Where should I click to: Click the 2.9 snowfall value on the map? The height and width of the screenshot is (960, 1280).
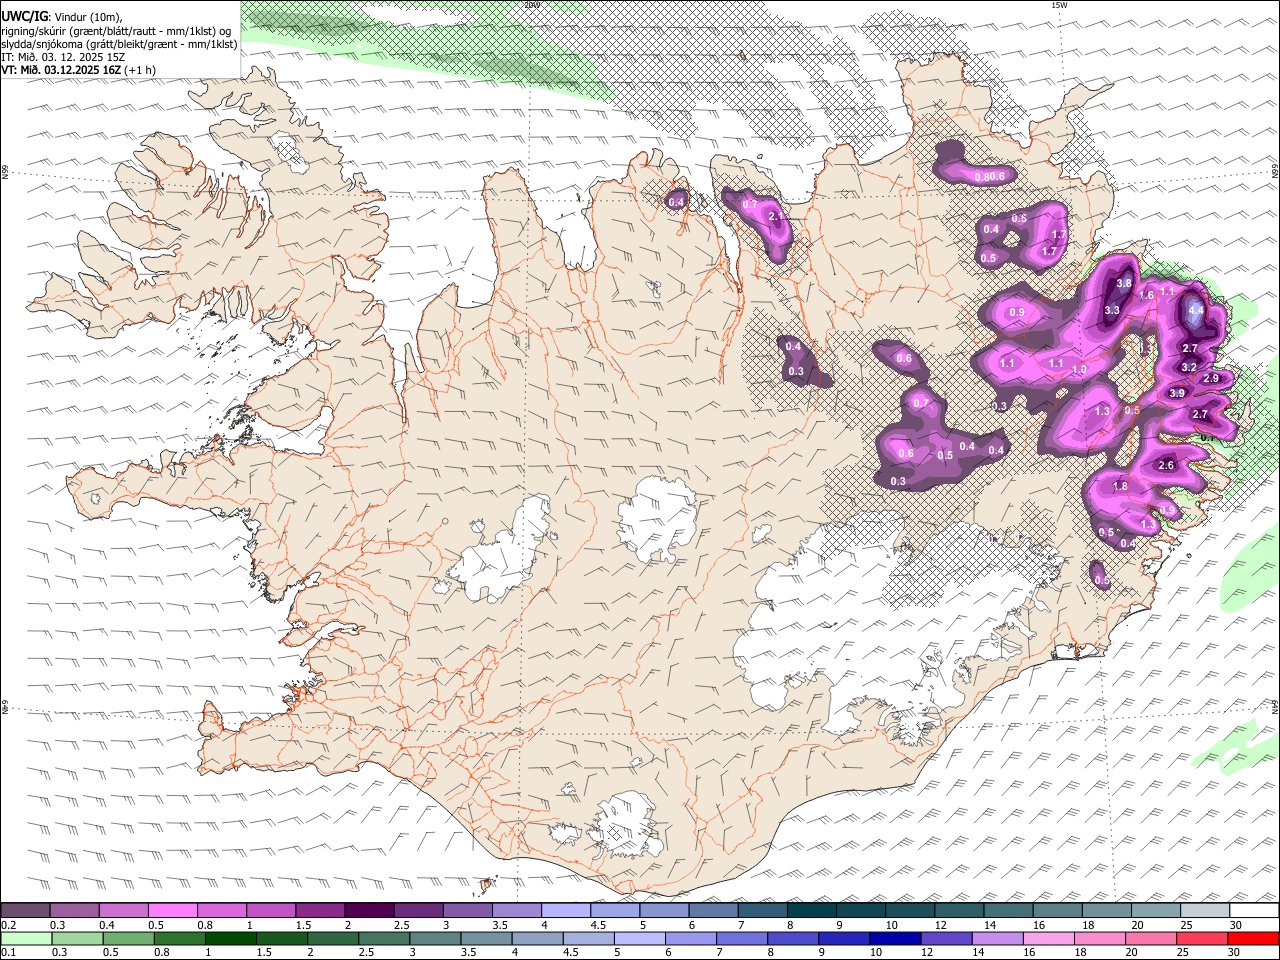click(1211, 379)
